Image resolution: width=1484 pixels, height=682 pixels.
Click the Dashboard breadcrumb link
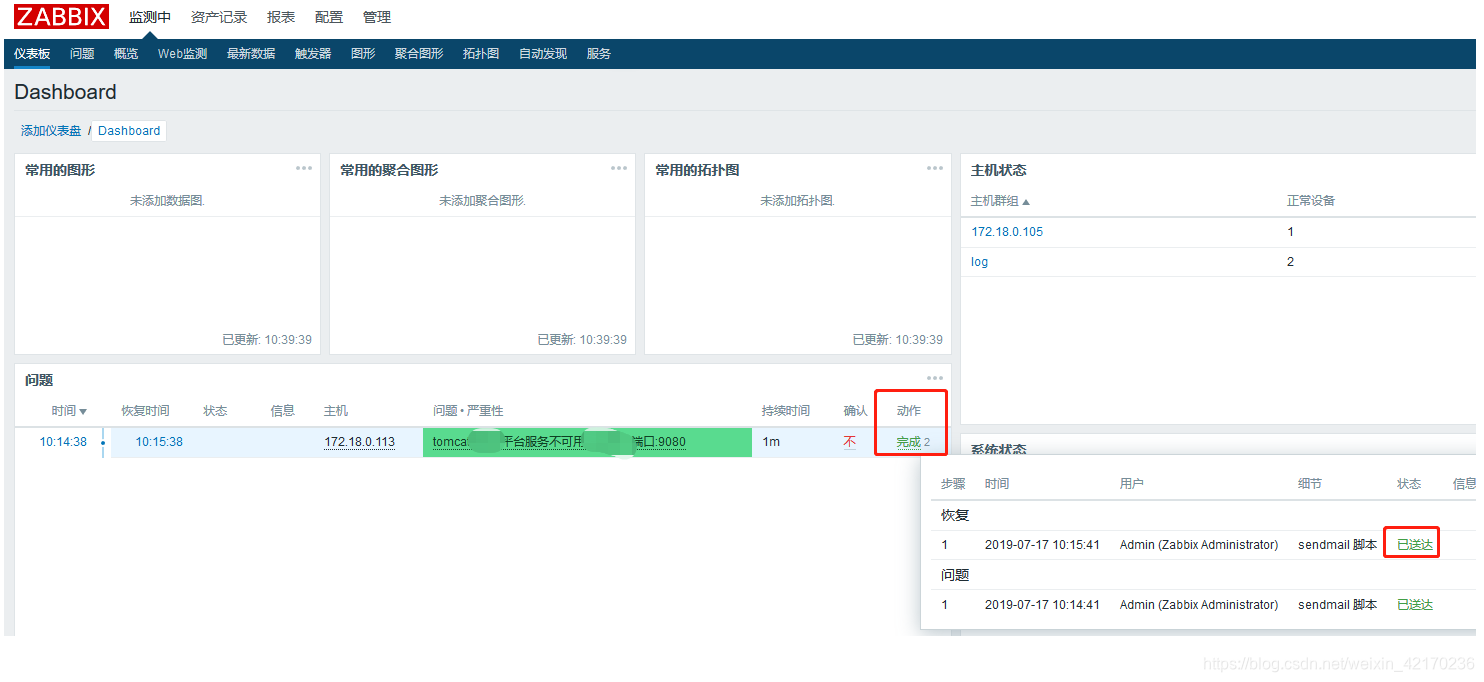tap(129, 131)
